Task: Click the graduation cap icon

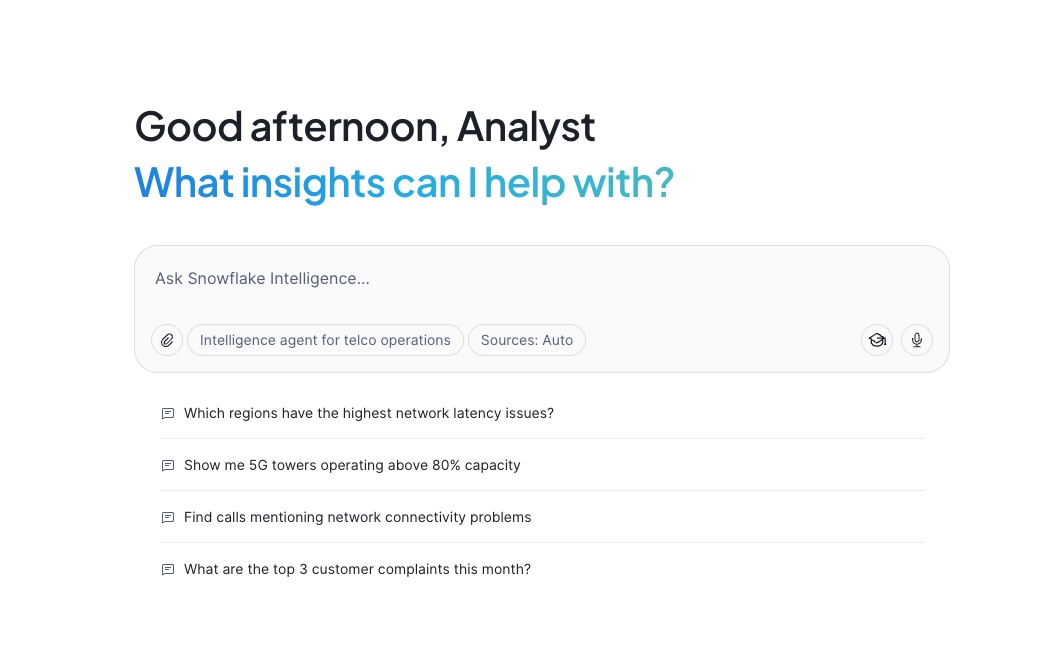Action: pos(877,340)
